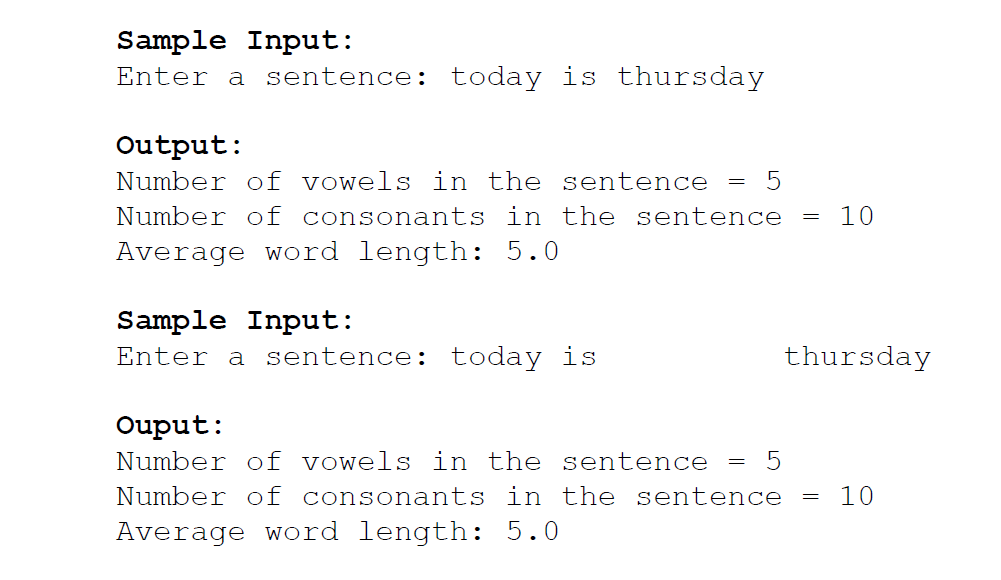Click first 'Average word length: 5.0' line
The width and height of the screenshot is (1001, 580).
click(x=338, y=252)
